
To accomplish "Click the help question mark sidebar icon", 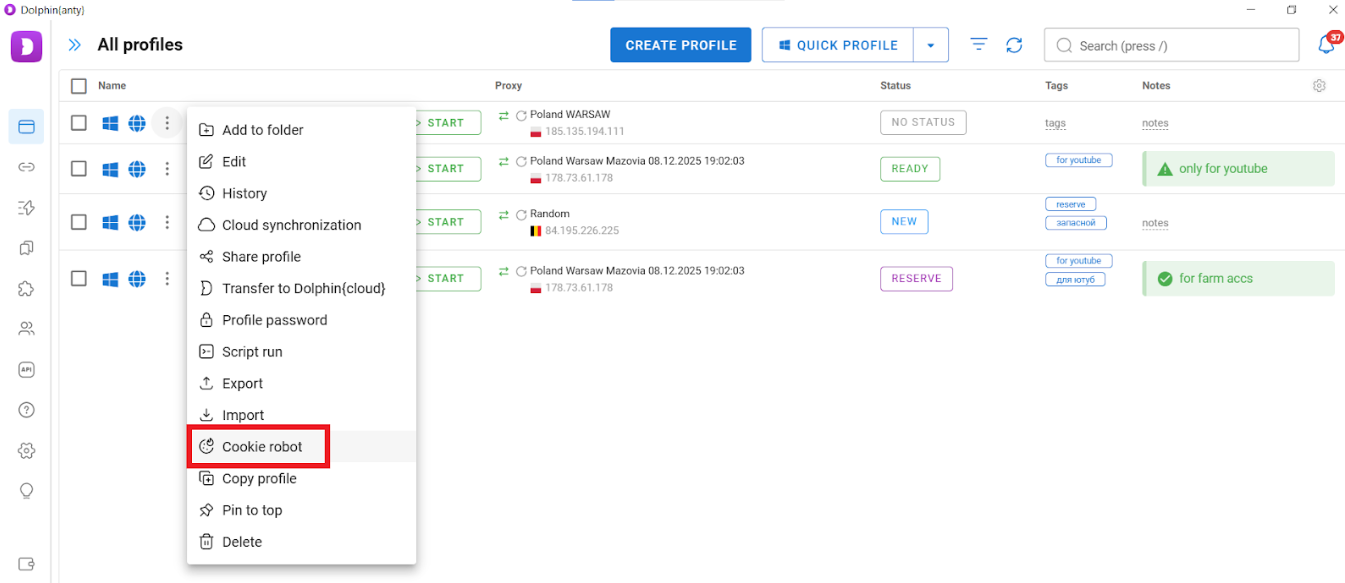I will click(27, 410).
